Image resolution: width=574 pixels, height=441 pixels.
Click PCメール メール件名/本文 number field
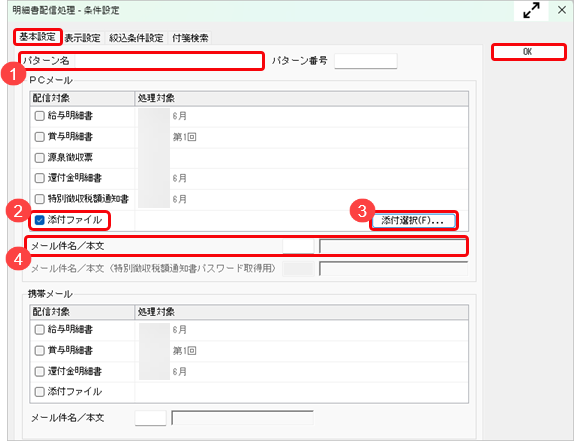298,246
